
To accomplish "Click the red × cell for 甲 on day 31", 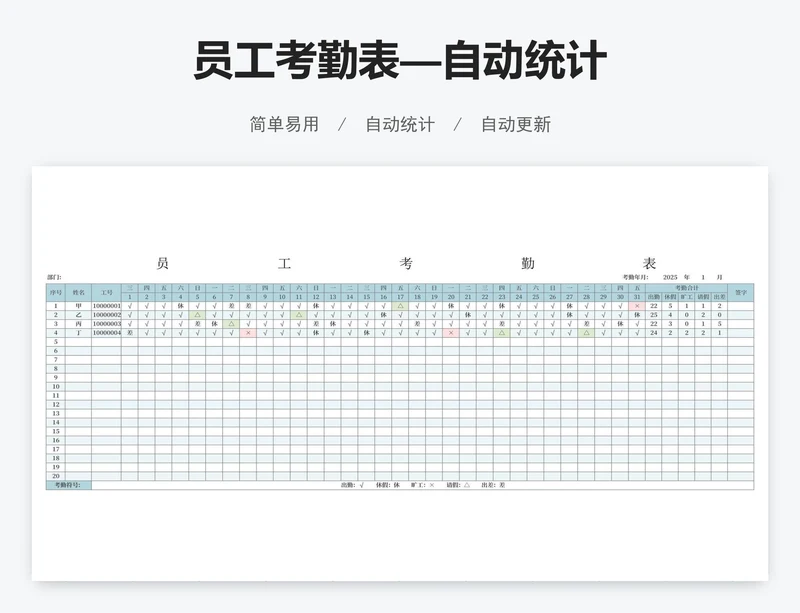I will [637, 306].
